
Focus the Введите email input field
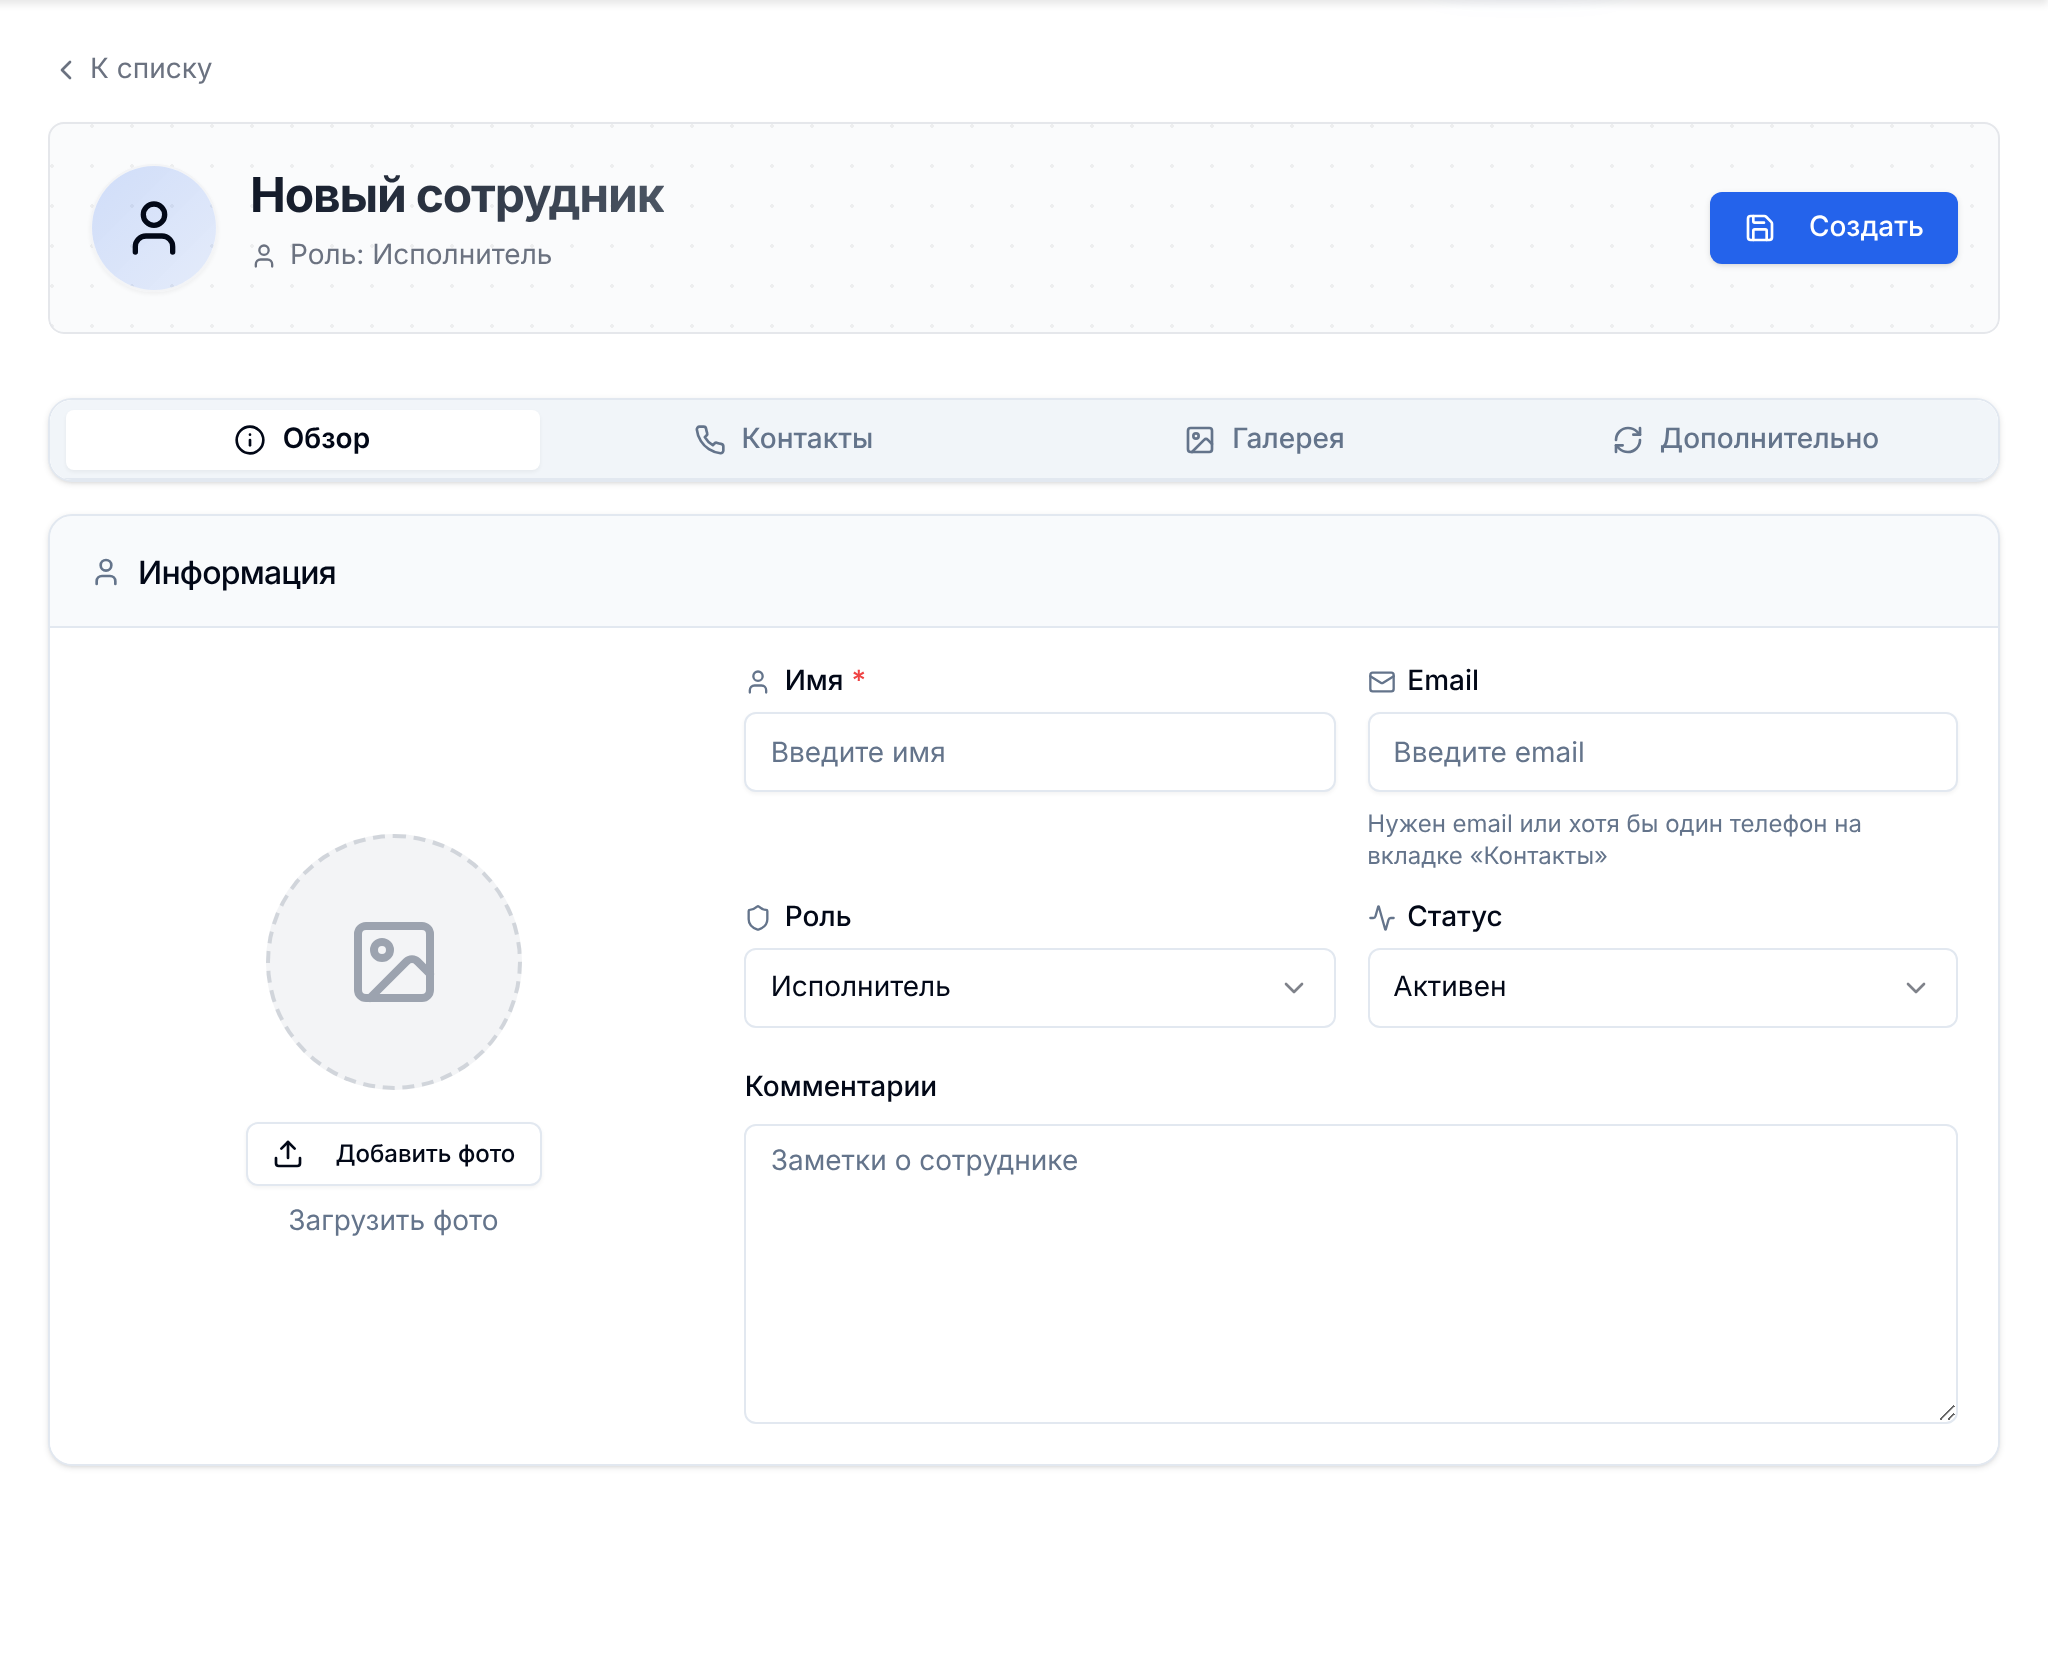click(x=1662, y=752)
